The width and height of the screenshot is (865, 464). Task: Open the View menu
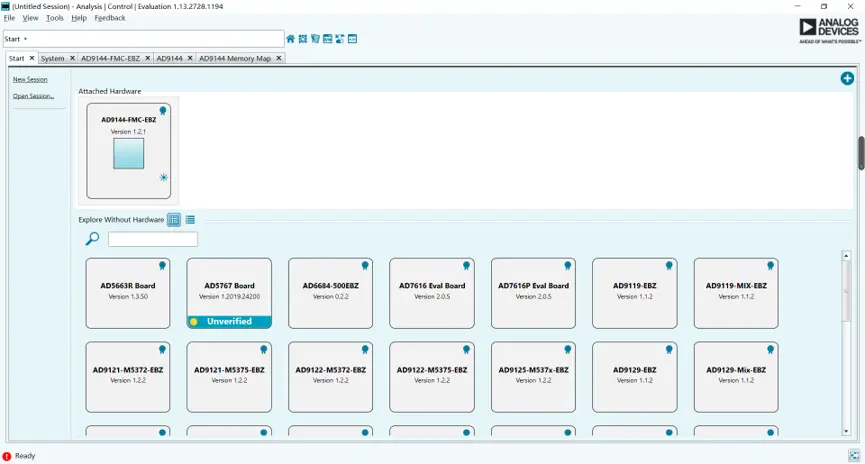[x=30, y=18]
